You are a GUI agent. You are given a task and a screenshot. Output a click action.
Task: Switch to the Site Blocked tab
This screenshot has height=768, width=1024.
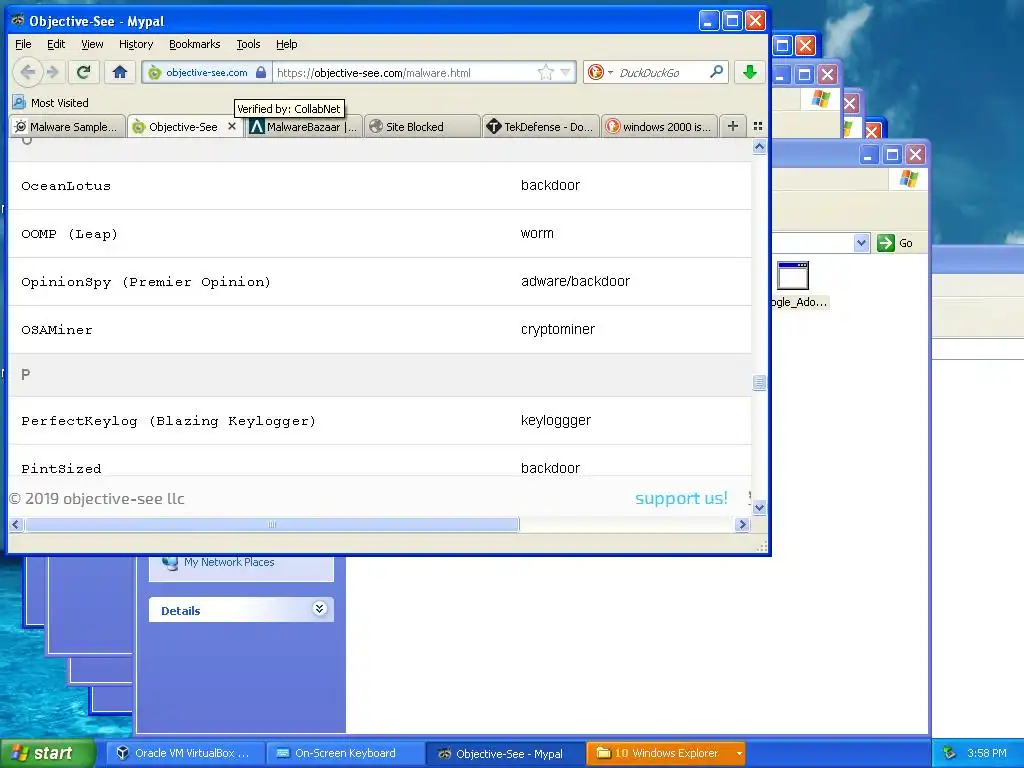click(x=422, y=127)
